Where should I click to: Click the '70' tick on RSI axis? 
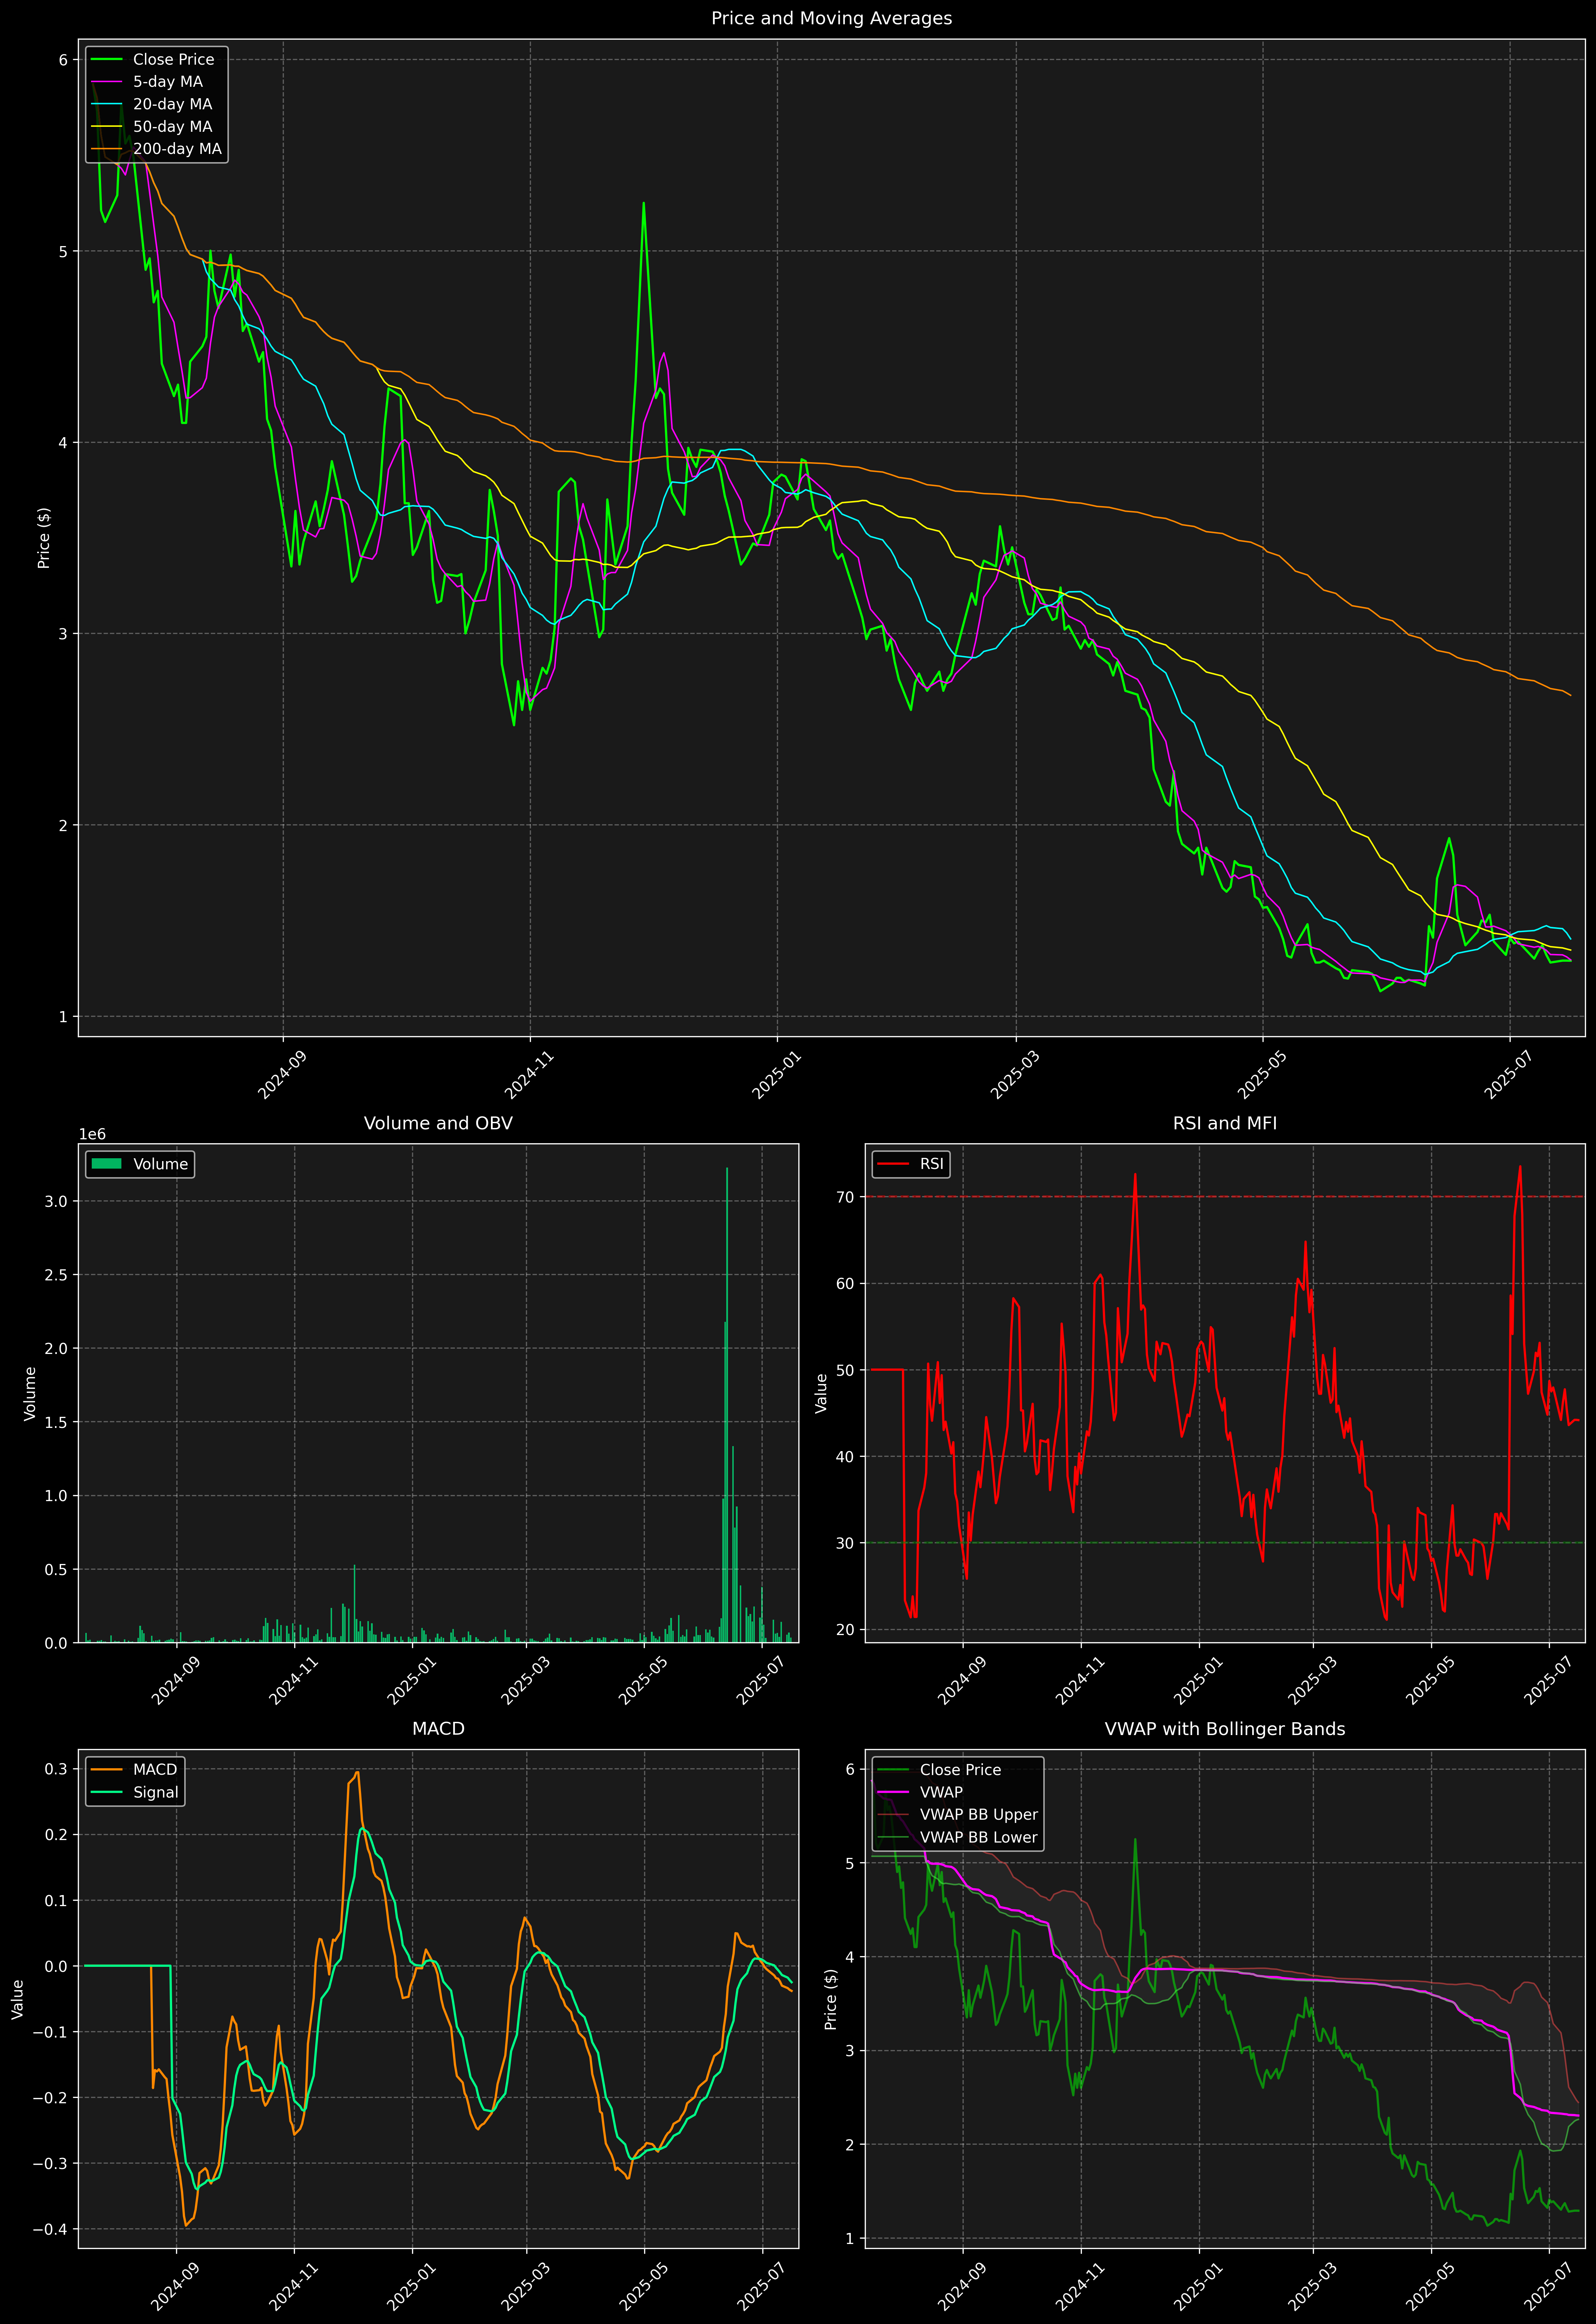tap(846, 1197)
